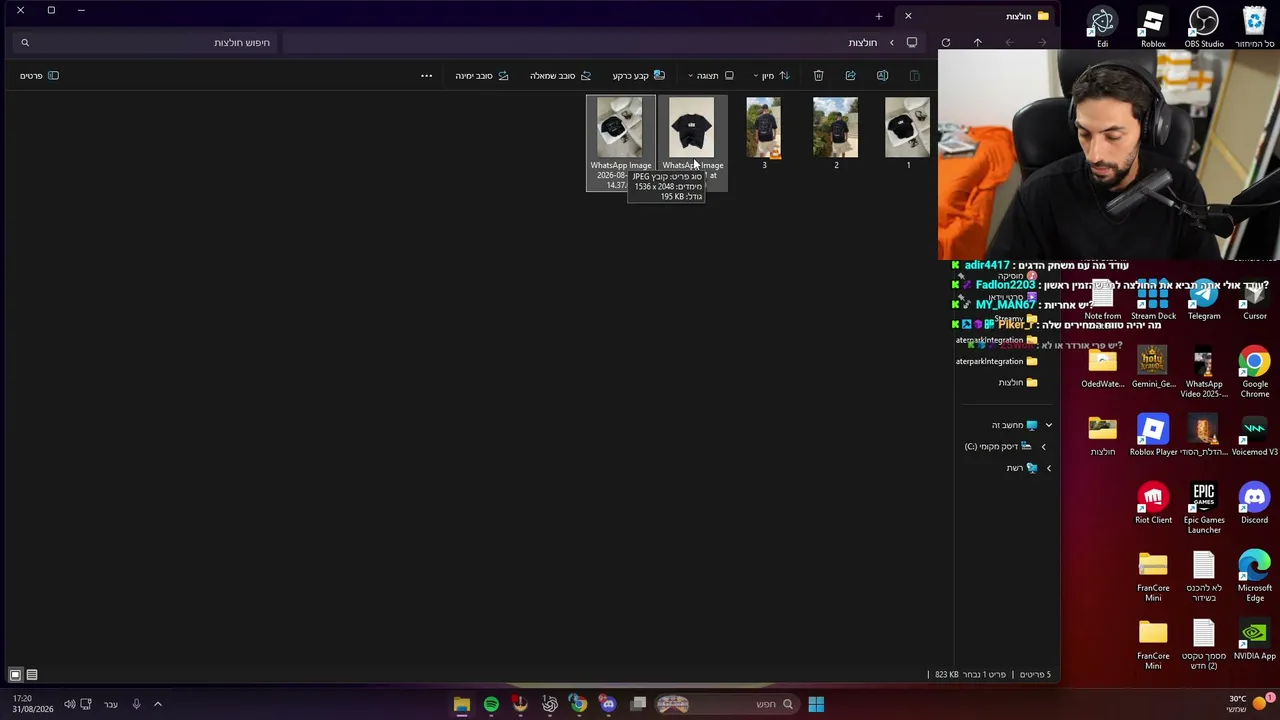1280x720 pixels.
Task: Open Telegram desktop shortcut
Action: (x=1203, y=300)
